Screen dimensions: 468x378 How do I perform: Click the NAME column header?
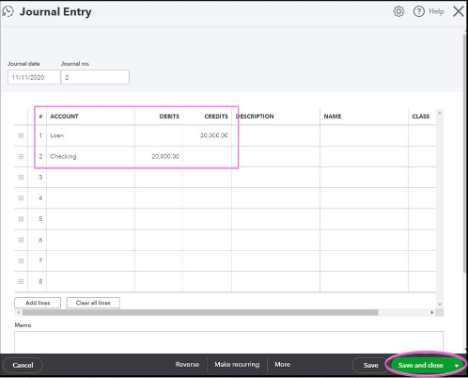332,116
